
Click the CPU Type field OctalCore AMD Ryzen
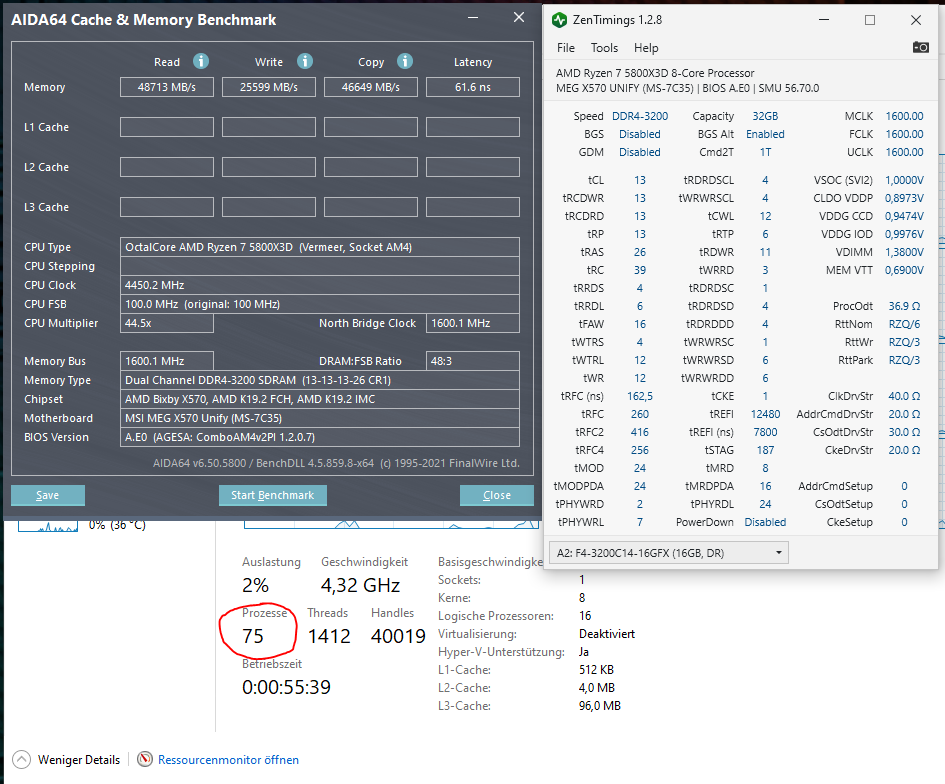click(319, 247)
